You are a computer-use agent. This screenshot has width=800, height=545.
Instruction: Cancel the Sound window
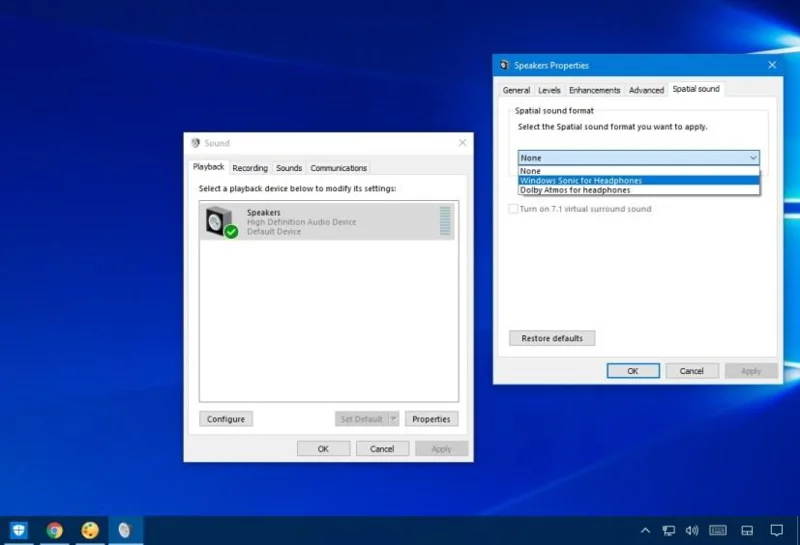[x=382, y=449]
